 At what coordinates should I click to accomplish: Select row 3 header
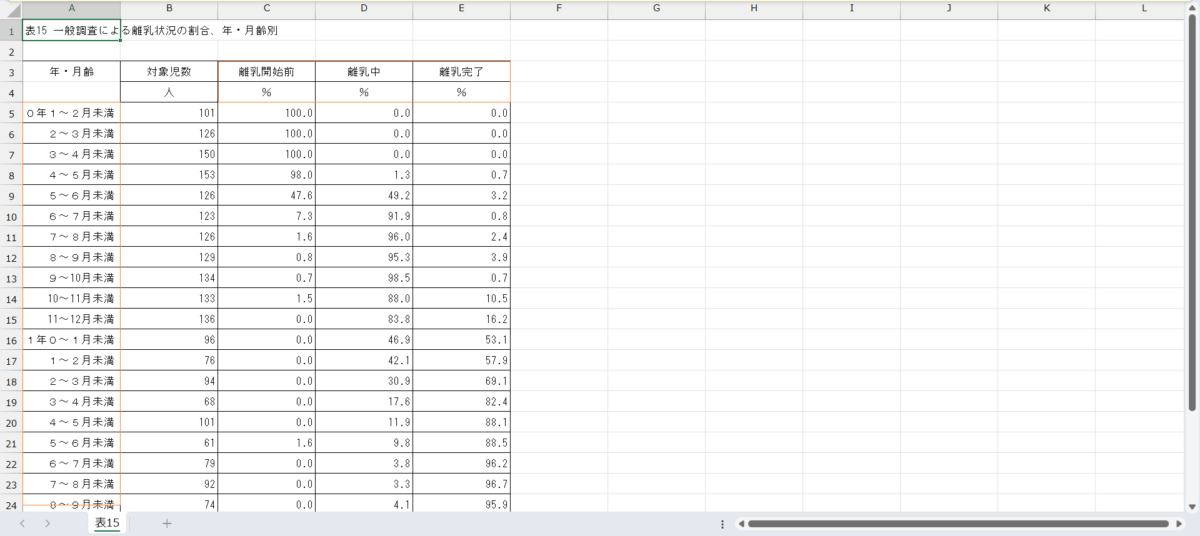coord(11,72)
